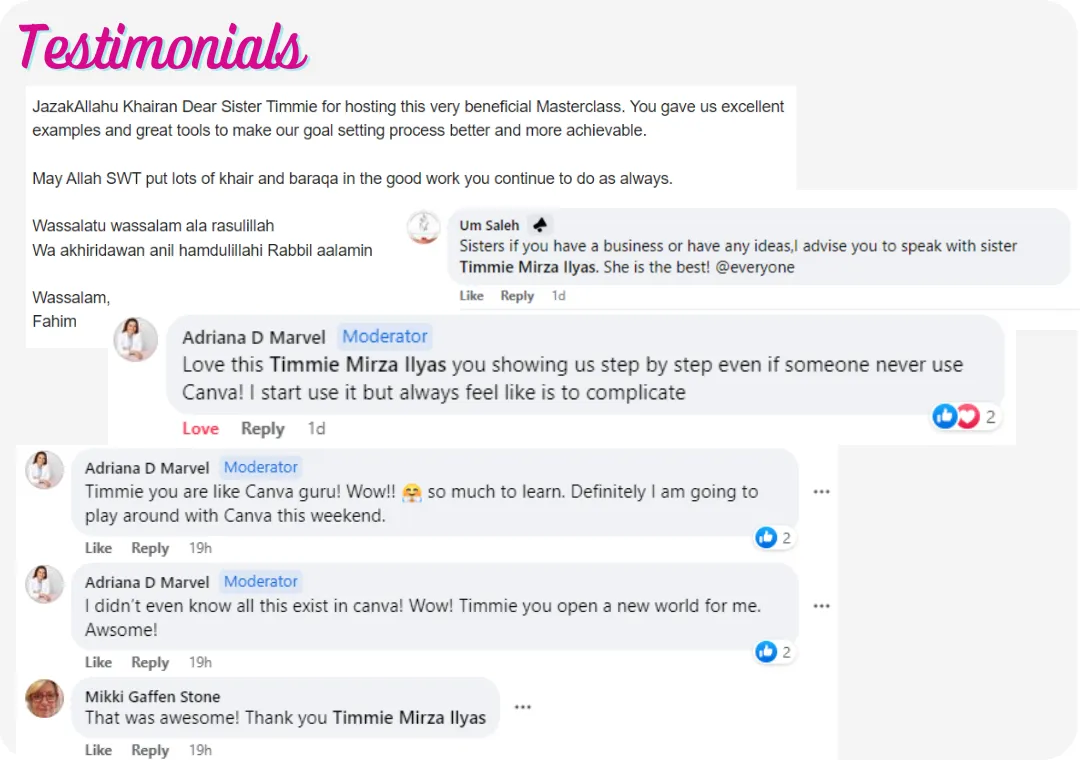1080x760 pixels.
Task: Toggle Like on Um Saleh's comment
Action: [471, 296]
